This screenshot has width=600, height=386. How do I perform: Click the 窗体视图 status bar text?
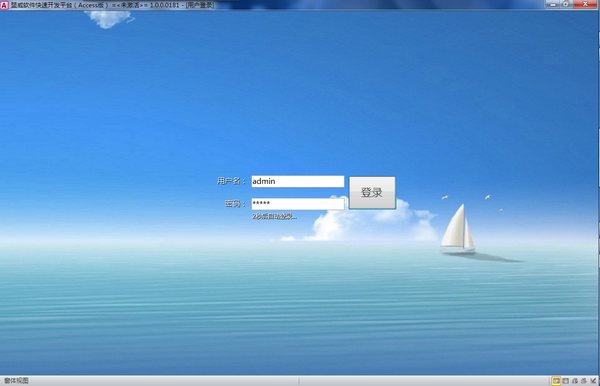[16, 381]
